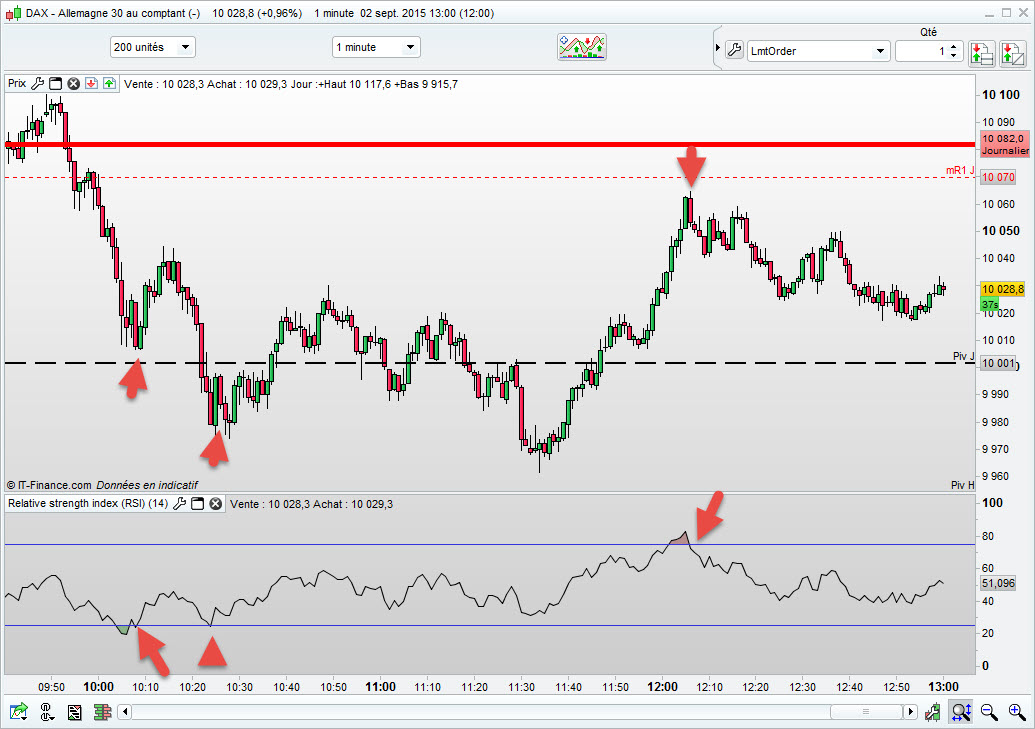Viewport: 1035px width, 729px height.
Task: Zoom out of the chart
Action: pyautogui.click(x=988, y=711)
